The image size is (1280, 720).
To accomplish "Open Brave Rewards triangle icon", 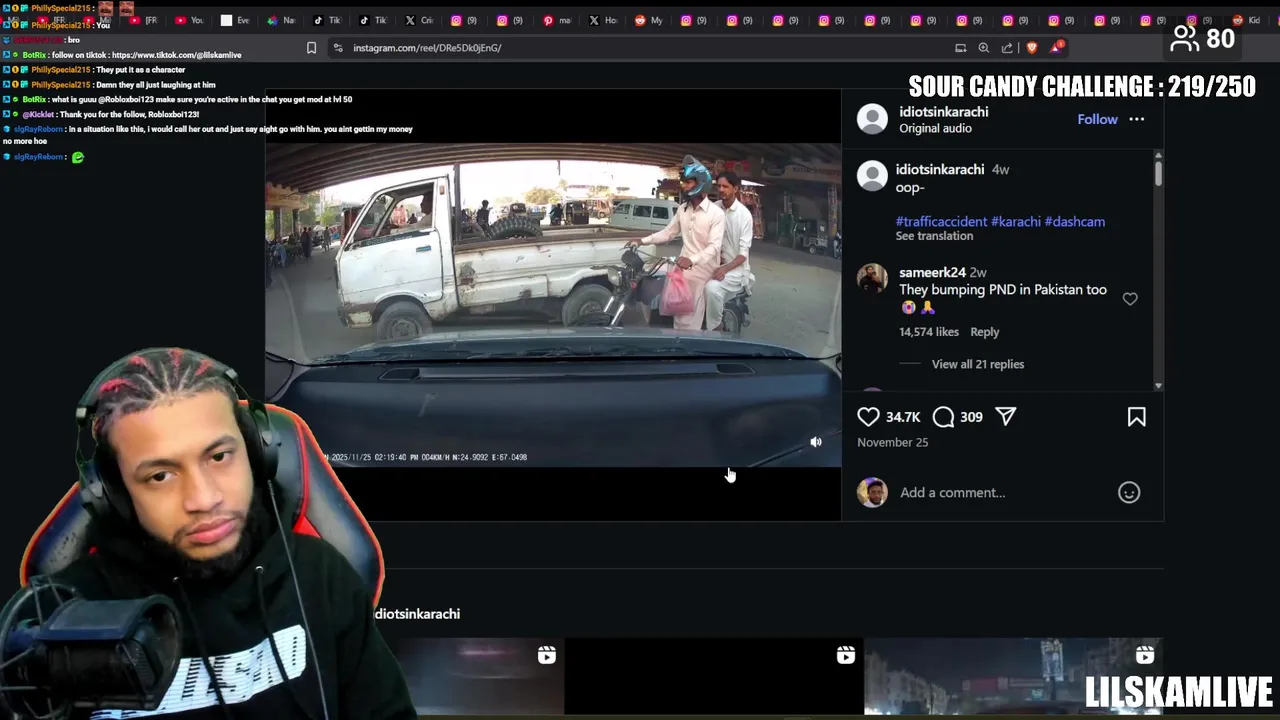I will pyautogui.click(x=1057, y=47).
